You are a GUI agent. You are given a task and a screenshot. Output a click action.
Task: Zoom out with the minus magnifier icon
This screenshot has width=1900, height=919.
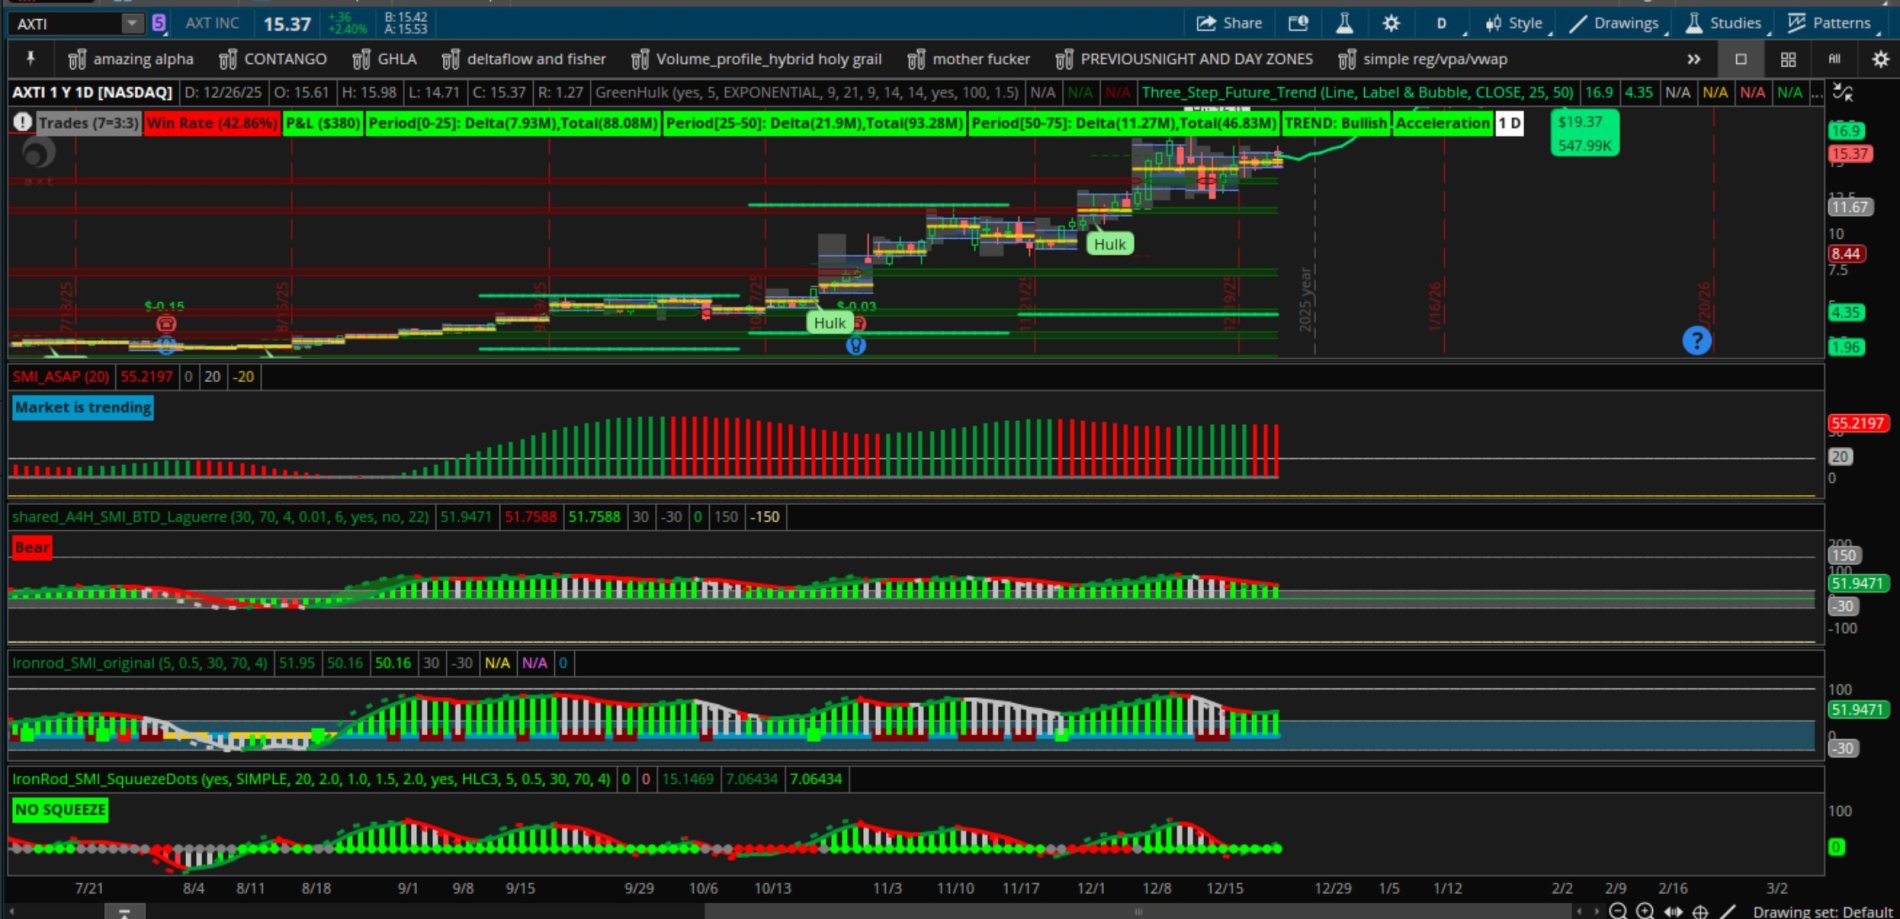pos(1618,911)
